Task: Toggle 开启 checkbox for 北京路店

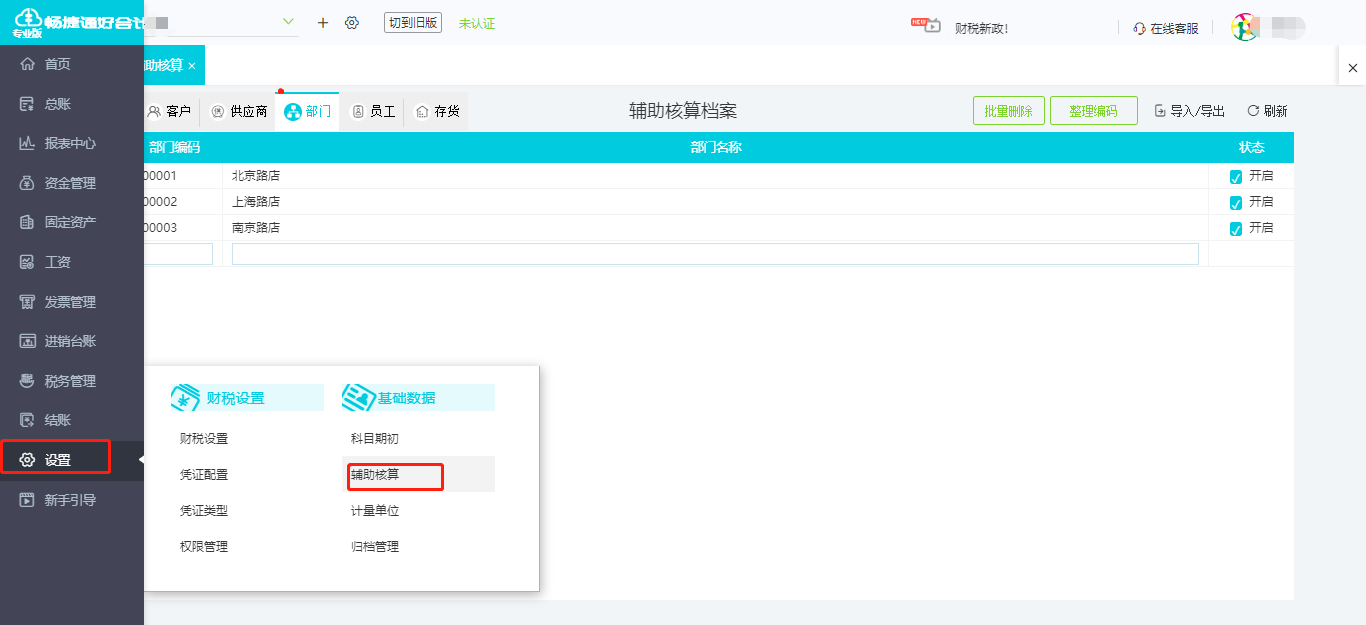Action: (x=1236, y=177)
